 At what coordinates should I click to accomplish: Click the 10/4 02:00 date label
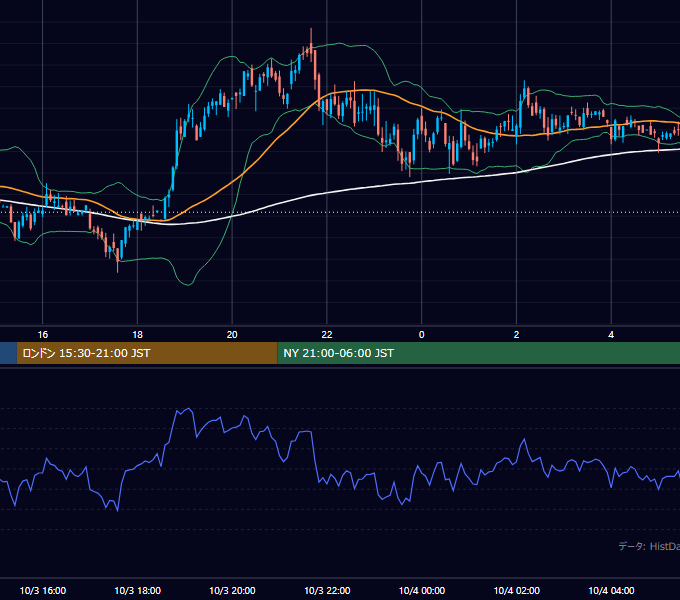(517, 590)
